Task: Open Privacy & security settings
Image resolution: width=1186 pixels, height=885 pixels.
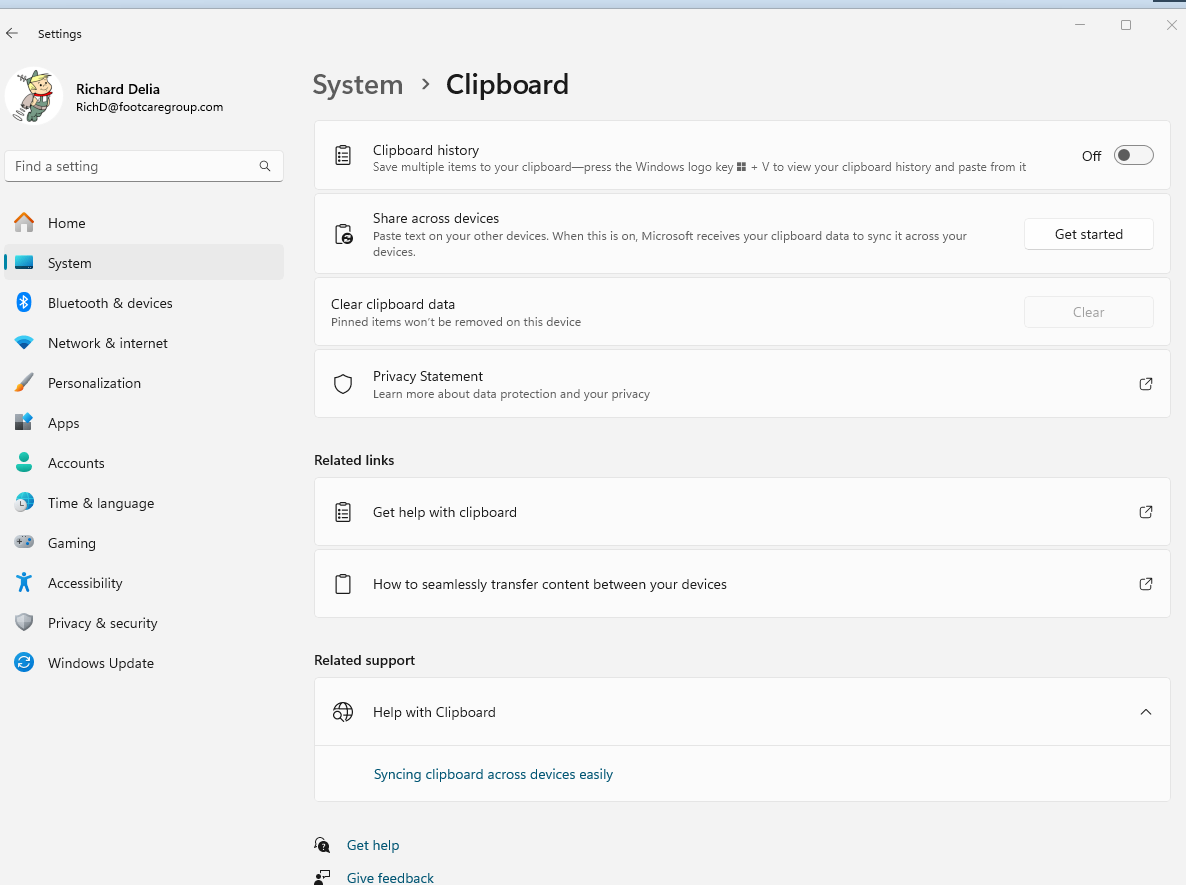Action: tap(144, 623)
